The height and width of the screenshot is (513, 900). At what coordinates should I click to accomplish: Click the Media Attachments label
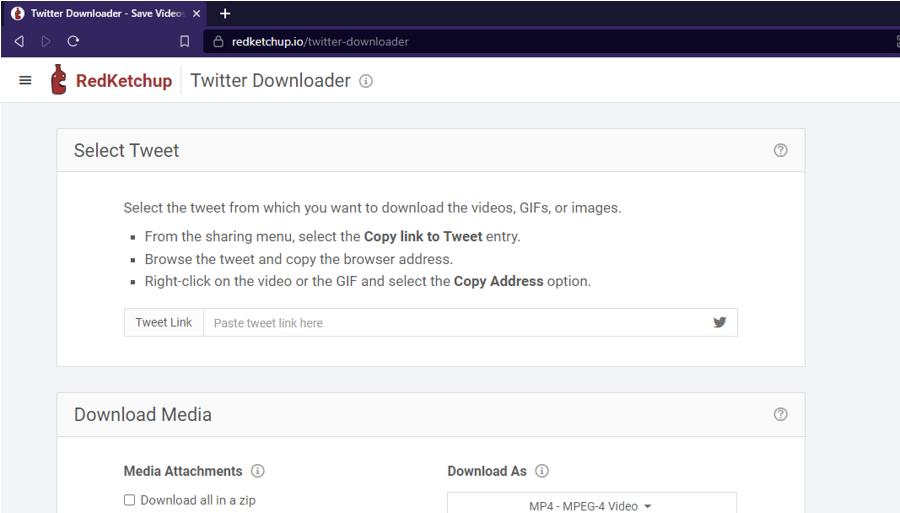183,471
